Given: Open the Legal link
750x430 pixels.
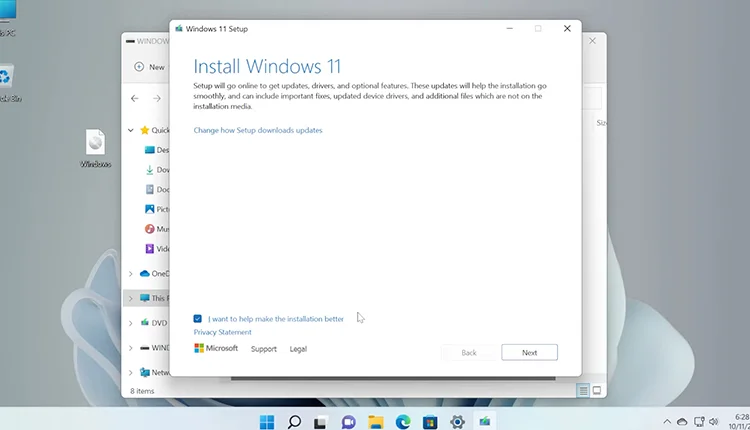Looking at the screenshot, I should 298,349.
